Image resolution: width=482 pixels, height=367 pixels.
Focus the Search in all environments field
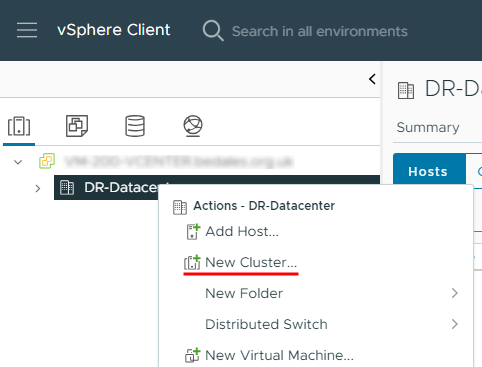coord(319,31)
